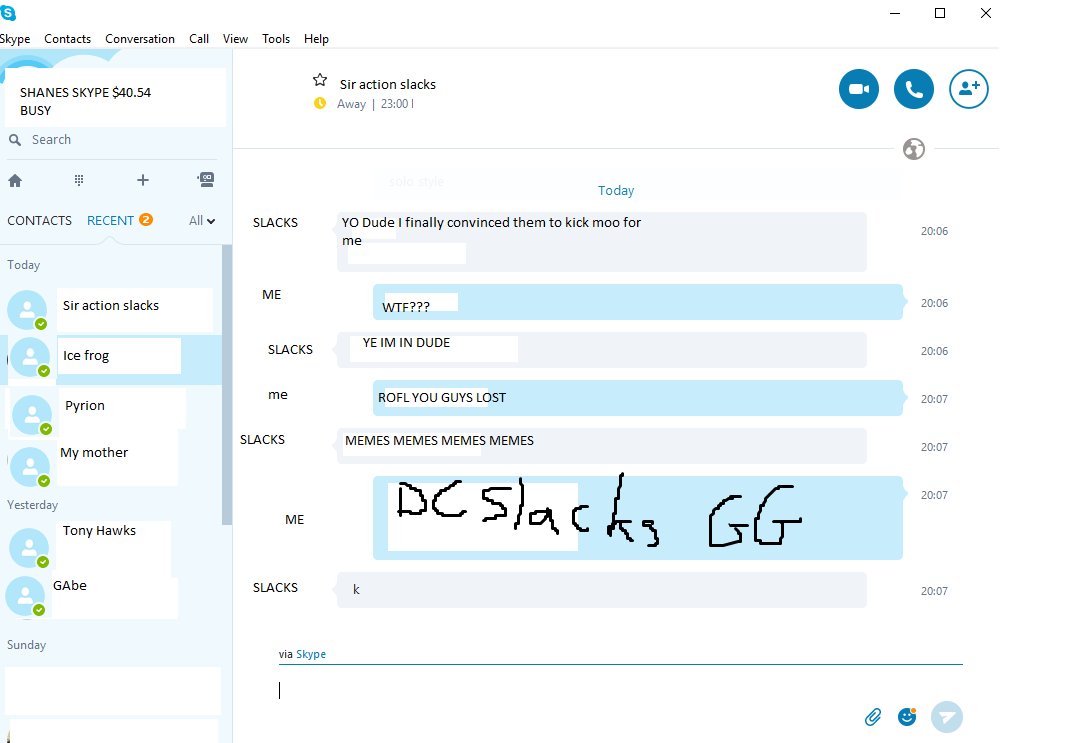Image resolution: width=1068 pixels, height=743 pixels.
Task: Attach a file with the paperclip icon
Action: 873,716
